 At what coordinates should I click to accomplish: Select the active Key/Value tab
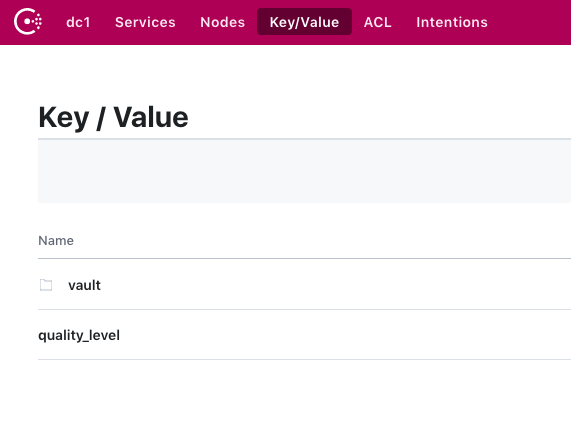click(304, 22)
